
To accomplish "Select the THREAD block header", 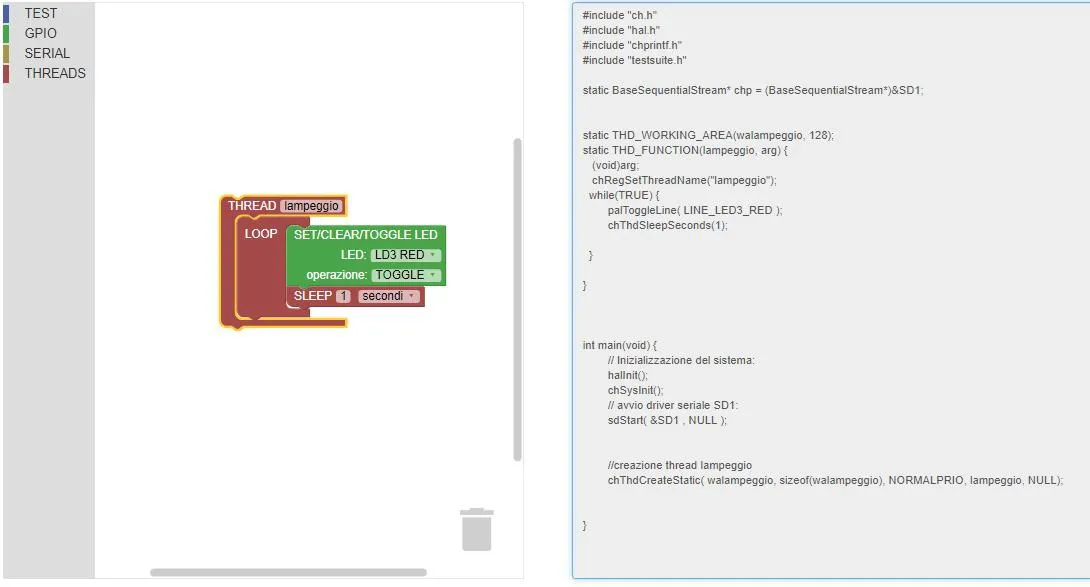I will coord(252,206).
